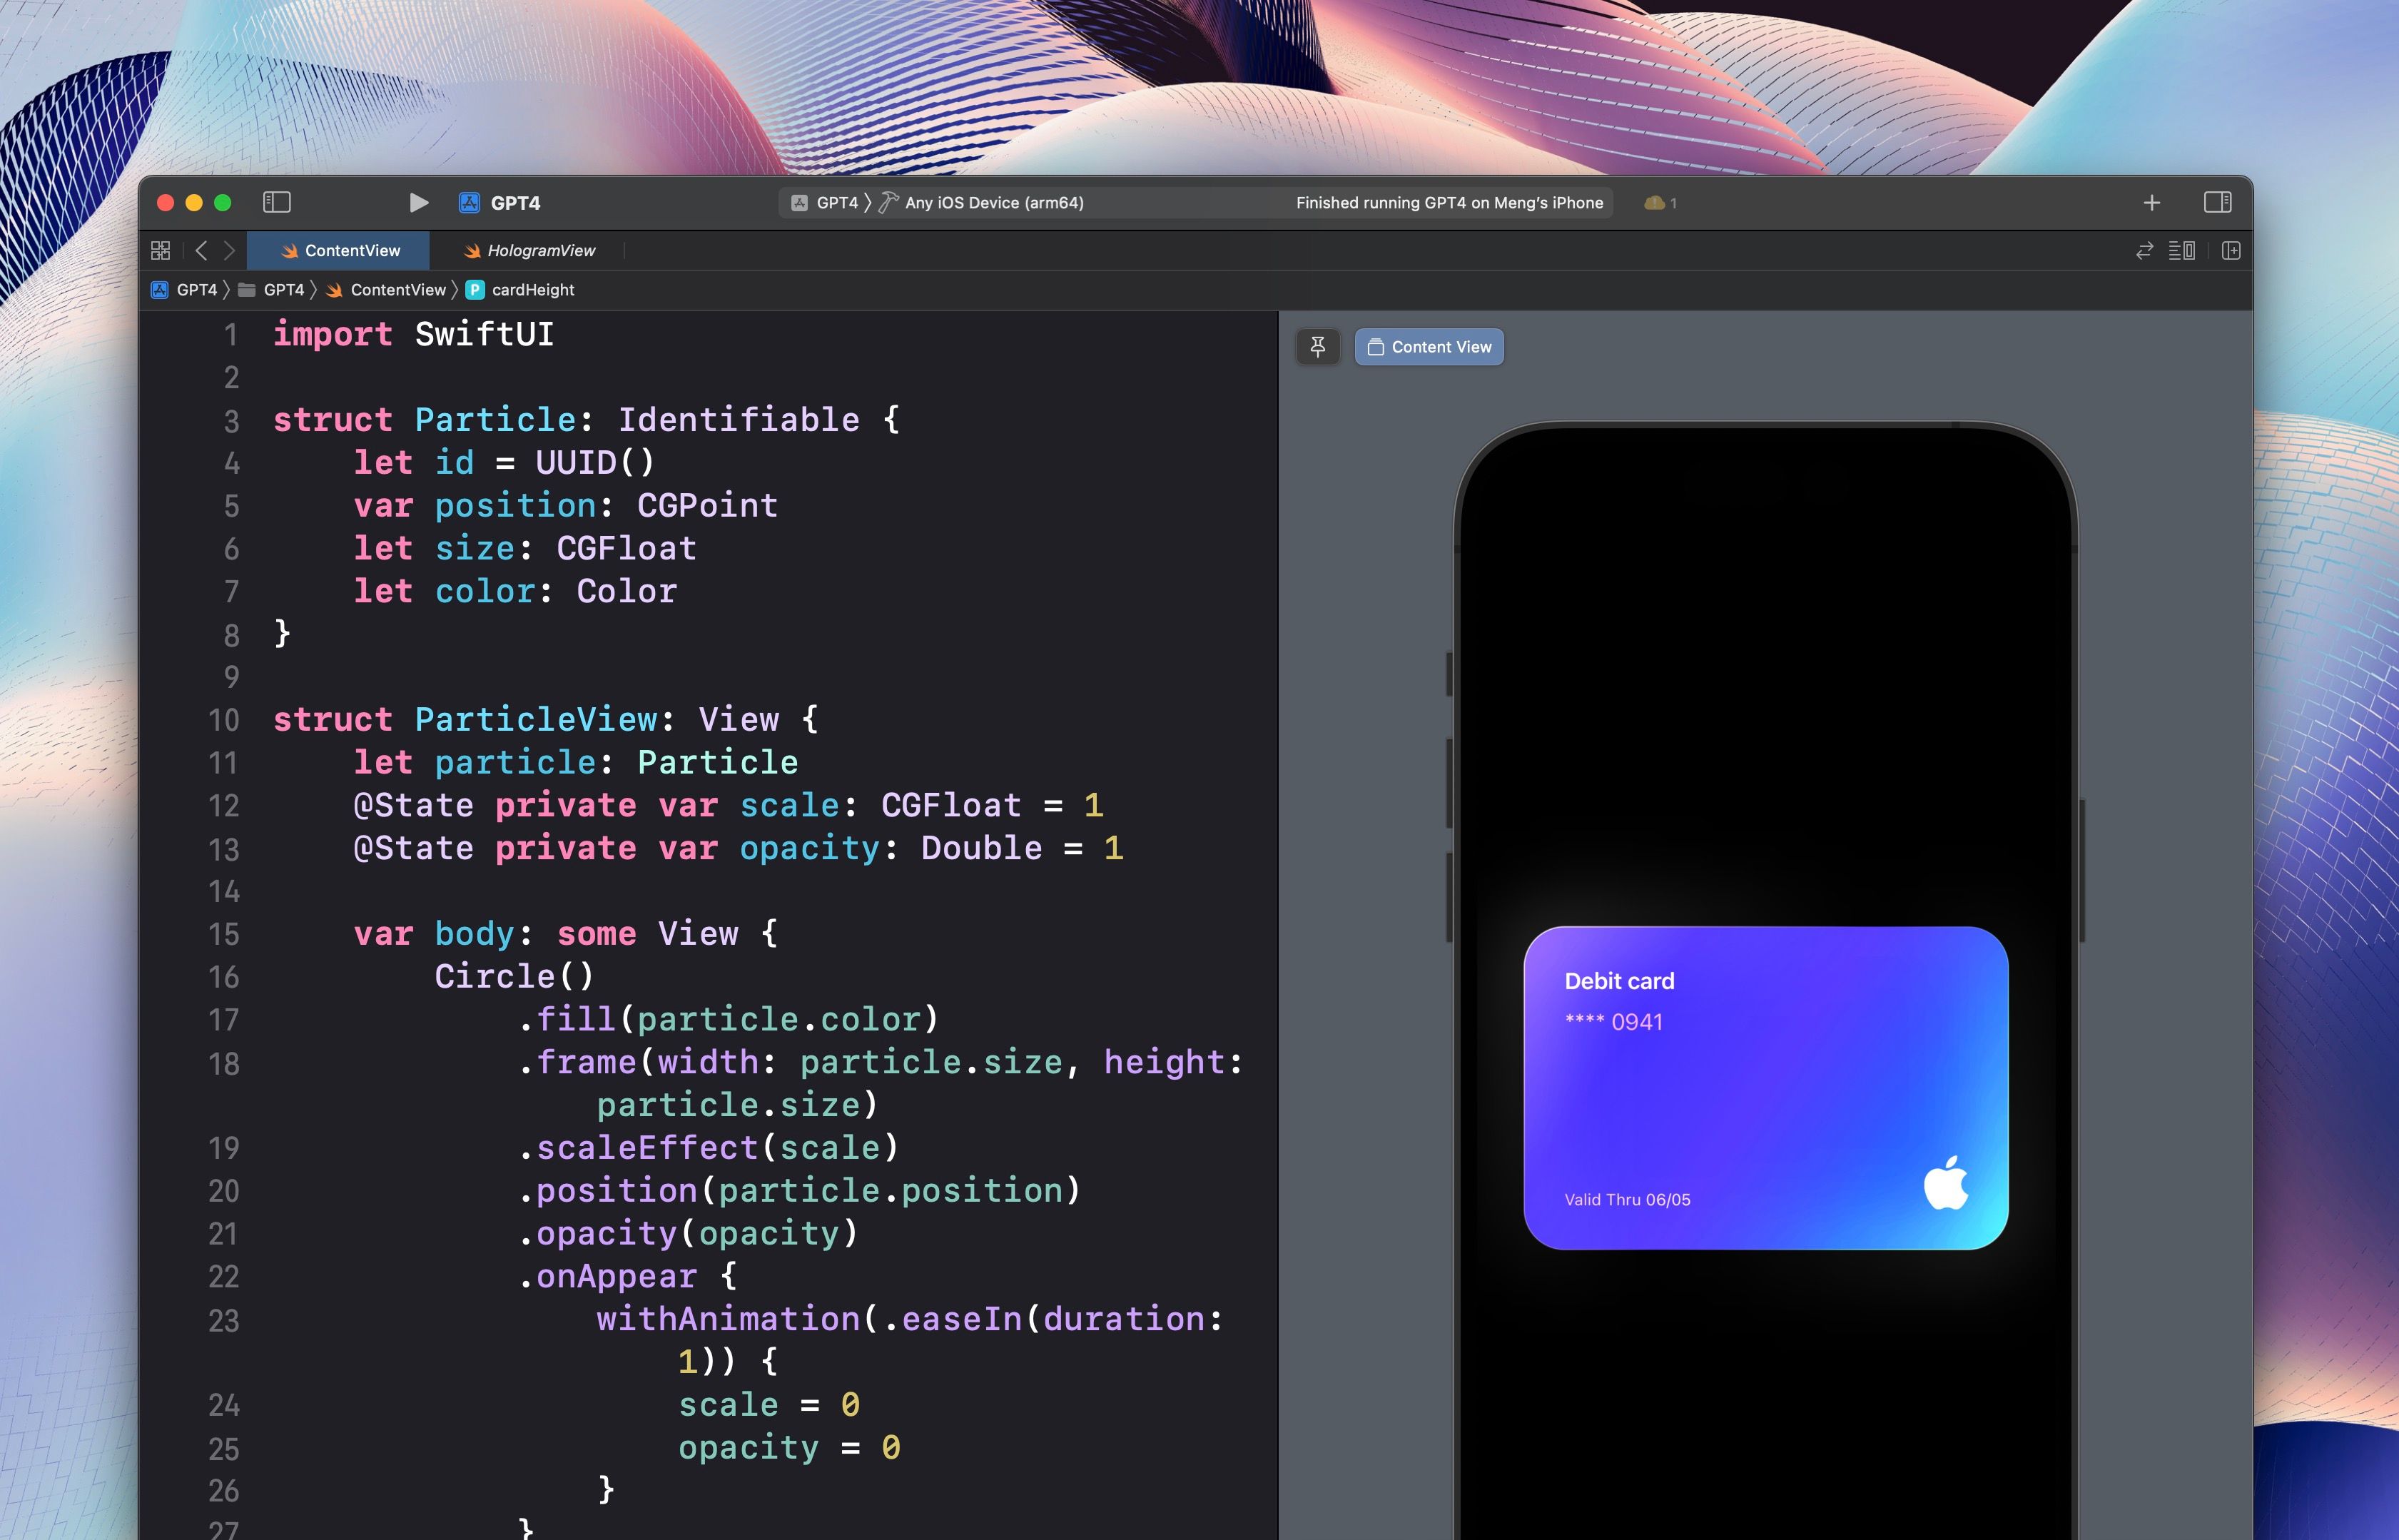Pin the preview with pin icon
This screenshot has width=2399, height=1540.
pos(1318,347)
